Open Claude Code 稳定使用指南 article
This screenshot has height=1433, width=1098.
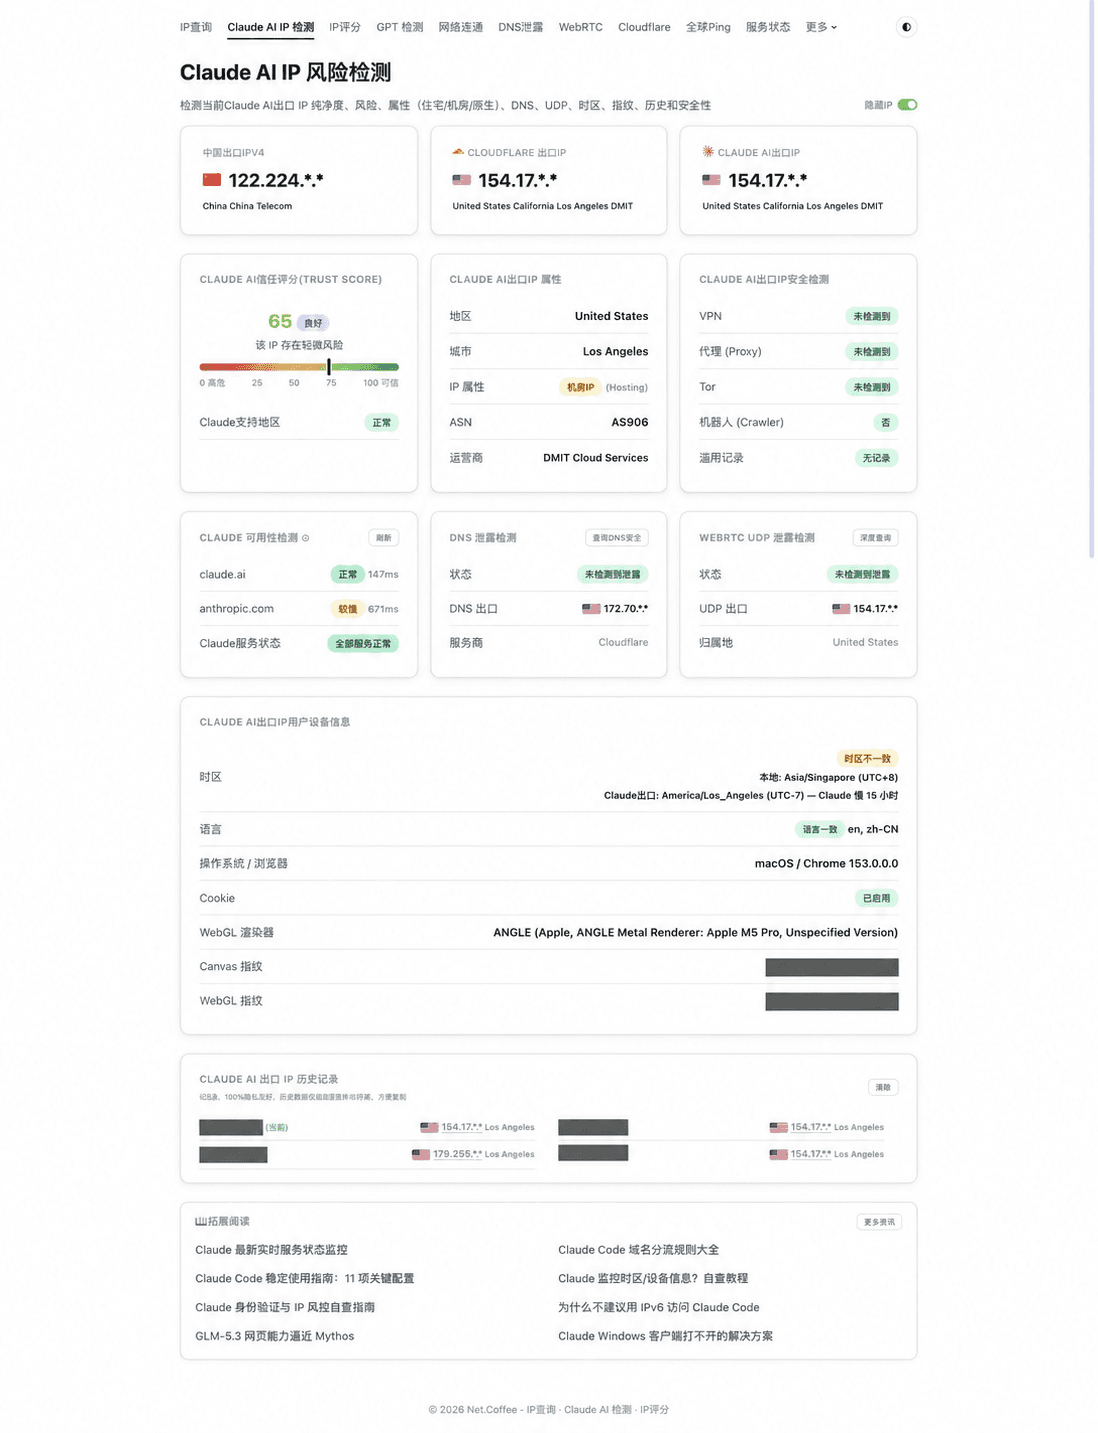pyautogui.click(x=304, y=1279)
